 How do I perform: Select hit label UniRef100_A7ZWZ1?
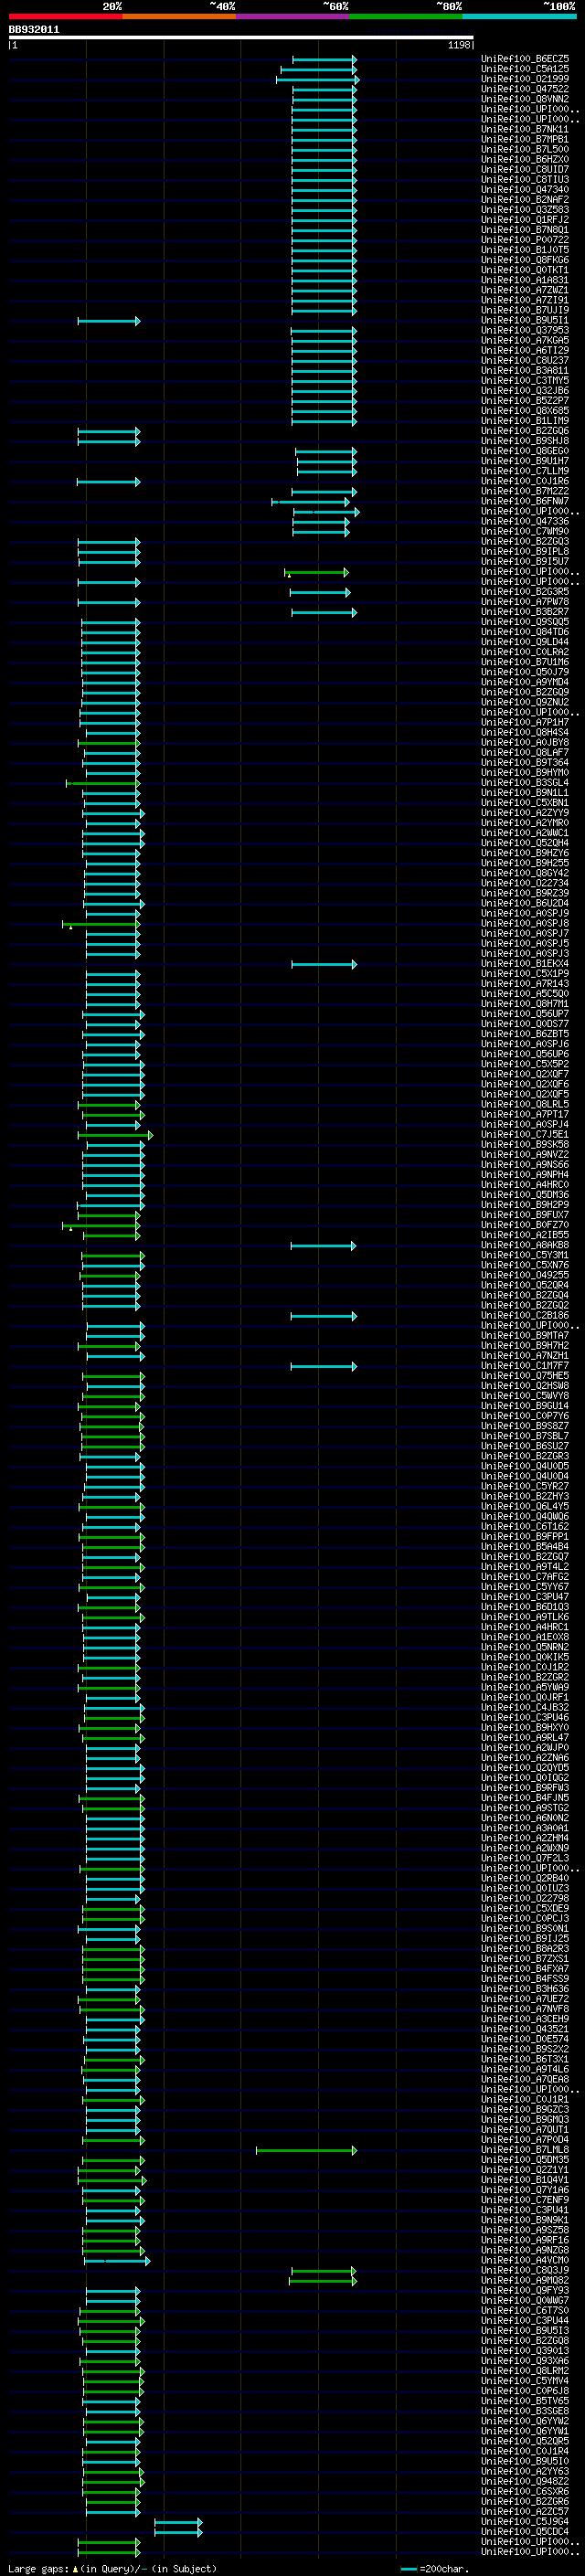[x=525, y=290]
